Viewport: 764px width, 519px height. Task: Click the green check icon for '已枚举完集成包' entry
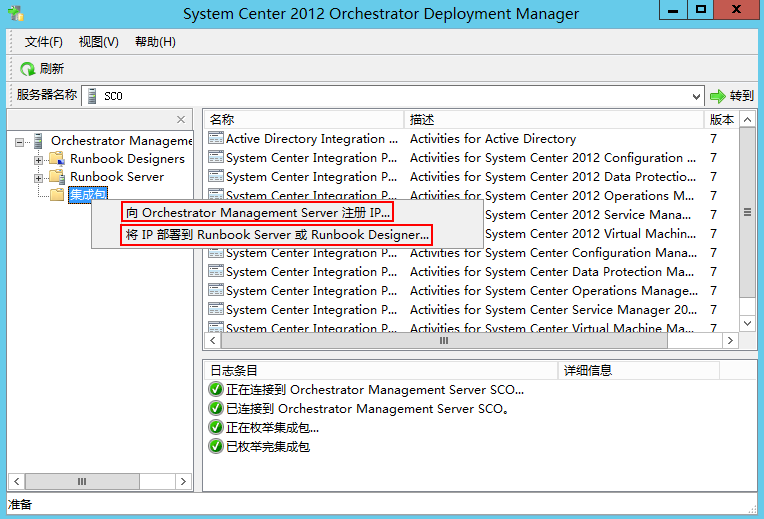216,446
